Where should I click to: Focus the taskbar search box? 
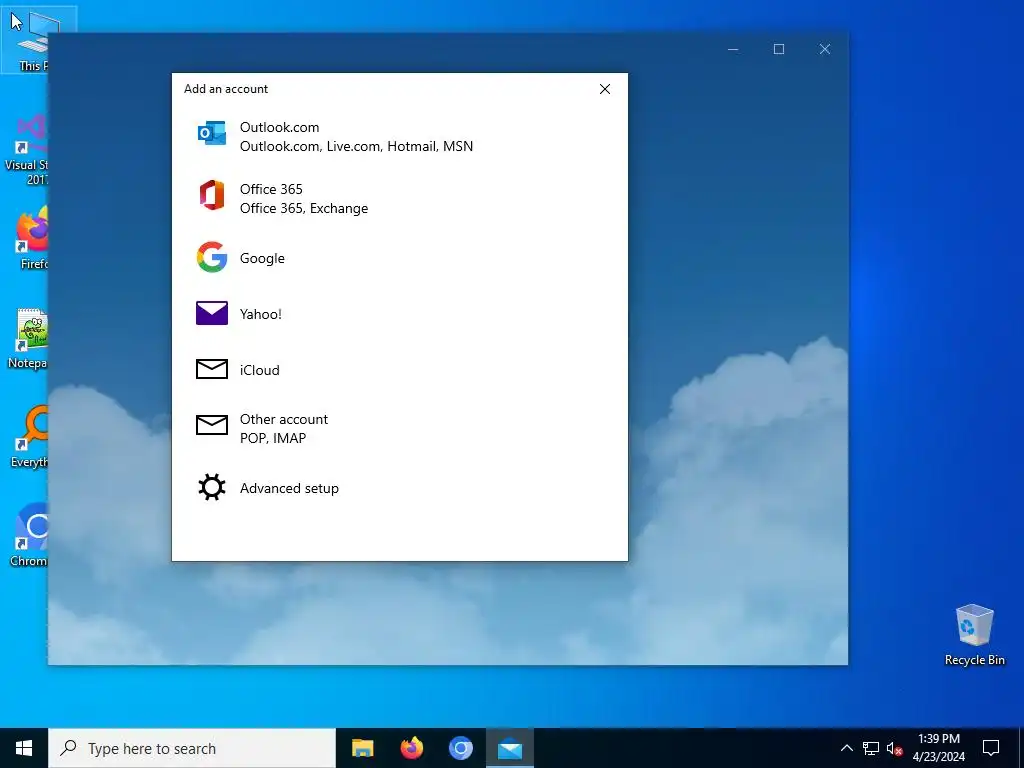tap(192, 748)
